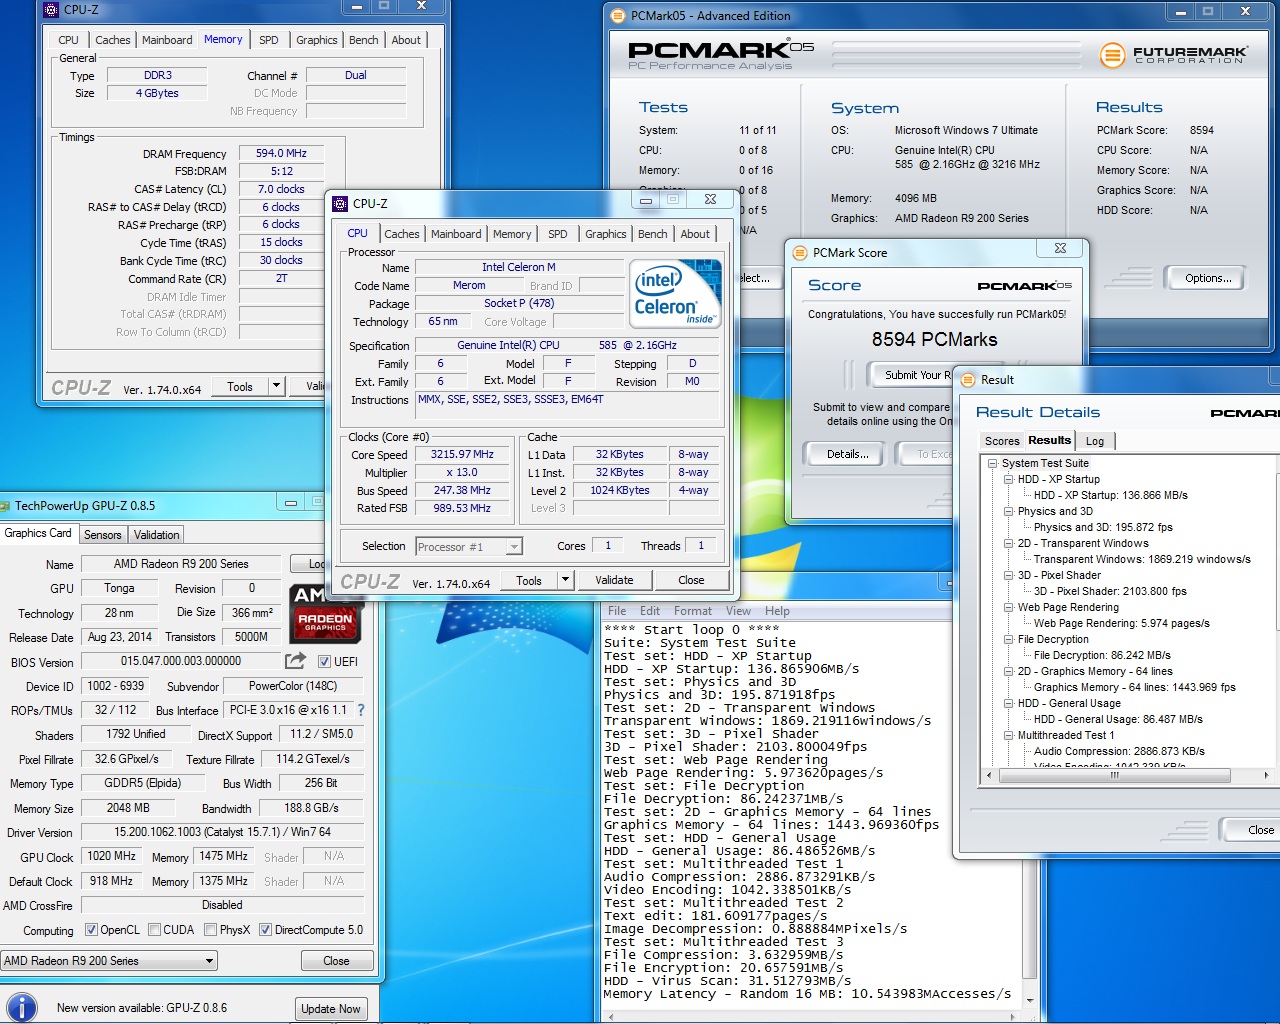The height and width of the screenshot is (1024, 1280).
Task: Switch to the Sensors tab in GPU-Z
Action: 102,535
